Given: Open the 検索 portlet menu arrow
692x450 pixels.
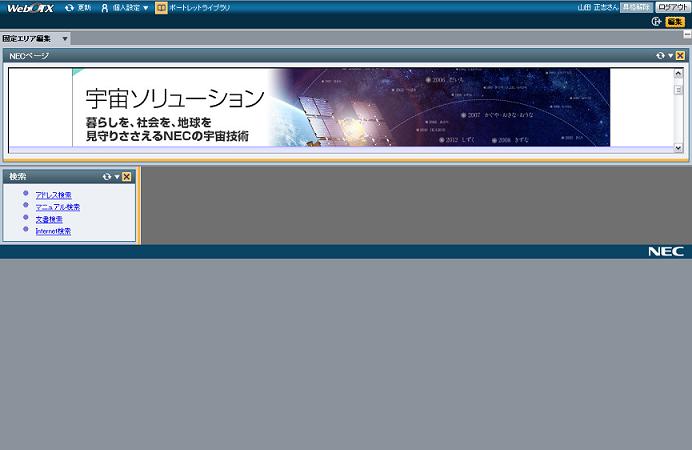Looking at the screenshot, I should (117, 177).
